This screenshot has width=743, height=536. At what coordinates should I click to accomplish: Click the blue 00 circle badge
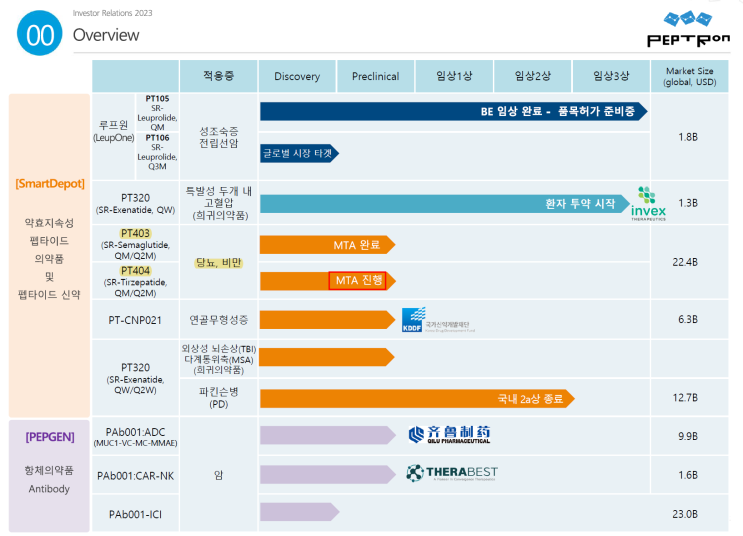[x=38, y=34]
